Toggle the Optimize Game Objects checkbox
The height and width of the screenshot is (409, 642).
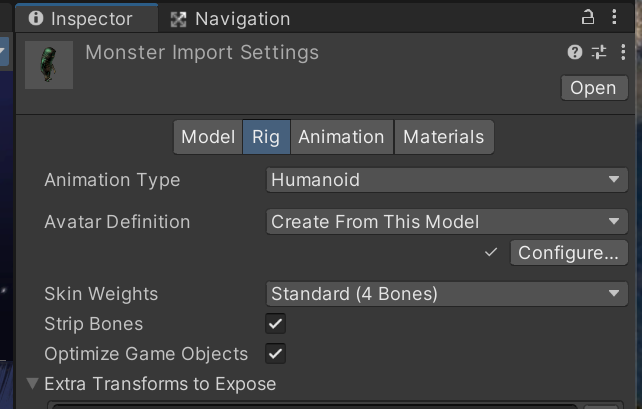tap(276, 353)
